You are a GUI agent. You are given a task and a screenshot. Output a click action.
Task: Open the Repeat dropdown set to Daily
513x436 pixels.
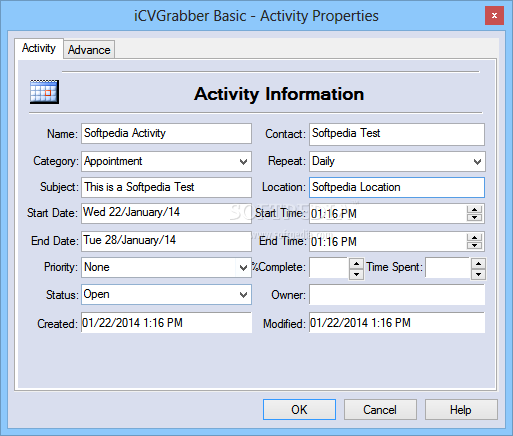pyautogui.click(x=477, y=162)
